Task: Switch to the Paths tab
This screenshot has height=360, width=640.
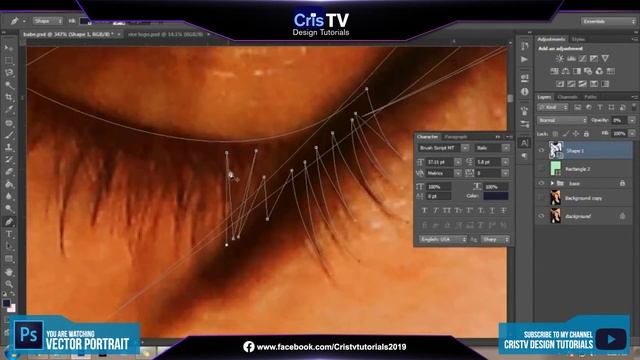Action: 590,97
